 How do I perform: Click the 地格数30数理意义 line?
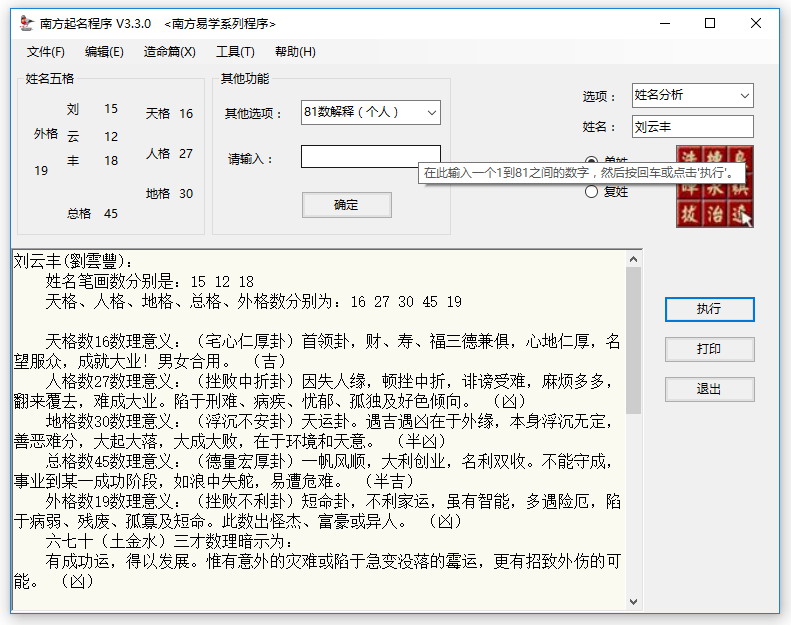[x=317, y=431]
